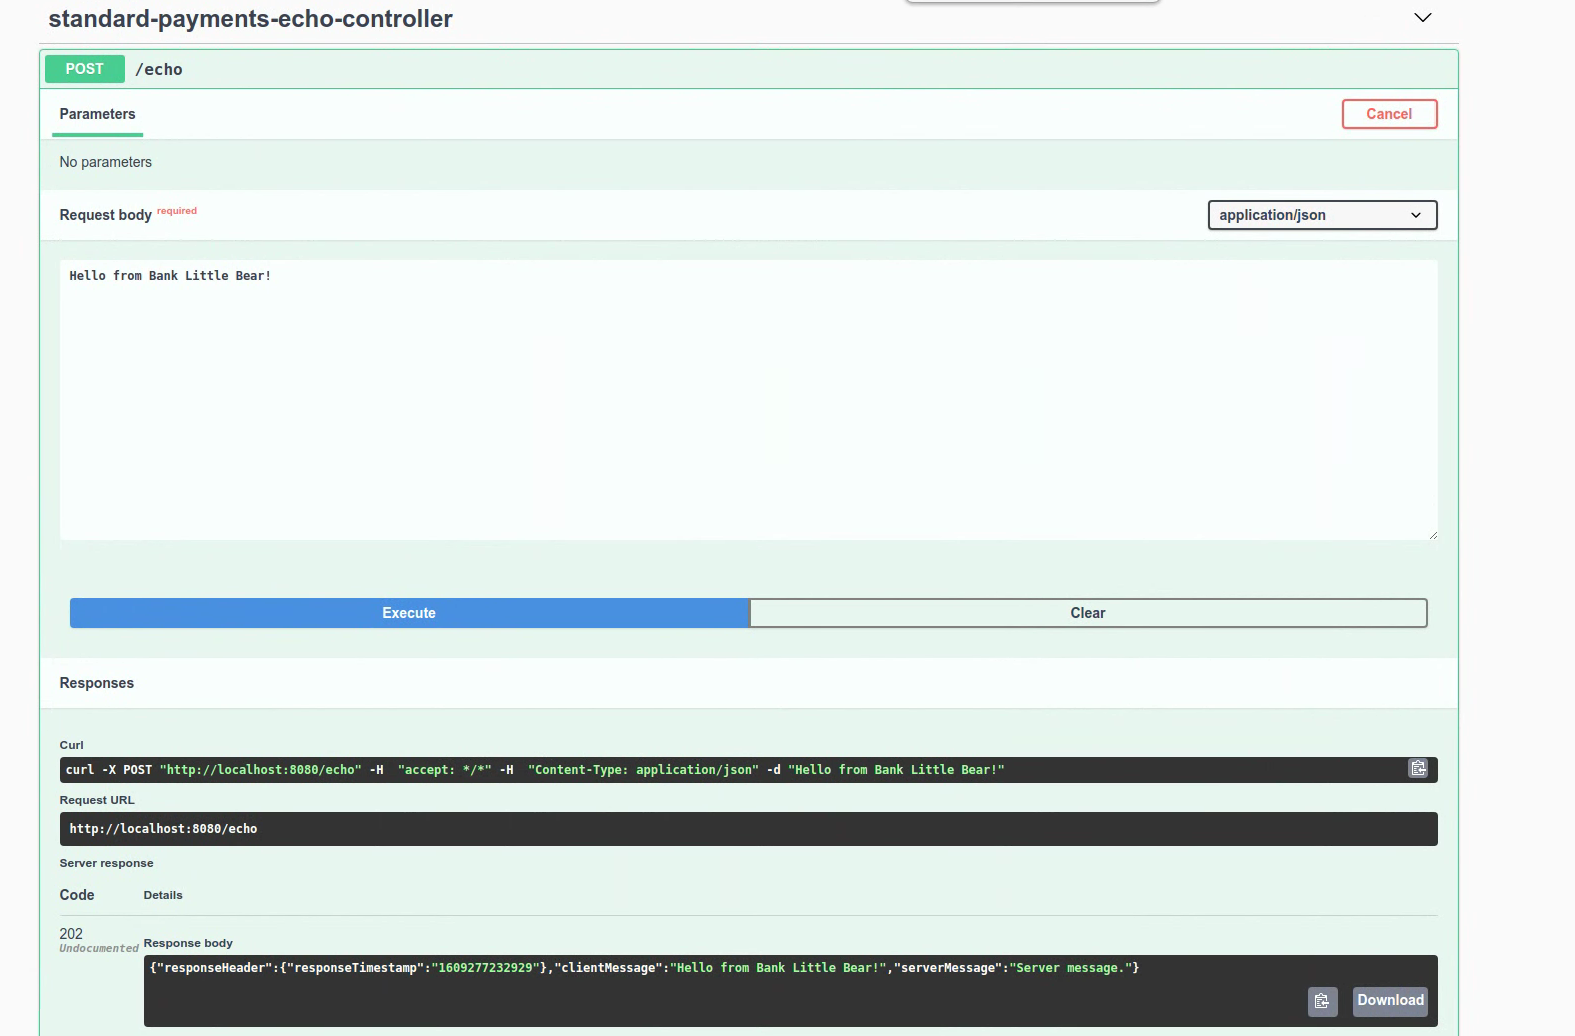Select the Parameters tab

(97, 114)
